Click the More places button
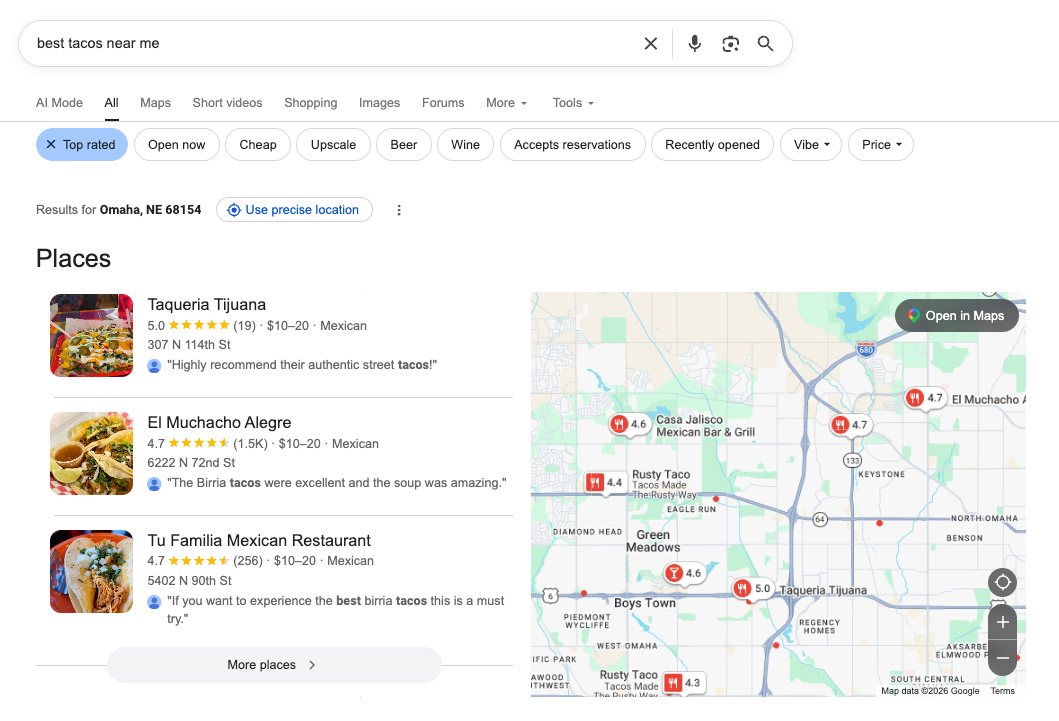The width and height of the screenshot is (1059, 721). coord(274,665)
